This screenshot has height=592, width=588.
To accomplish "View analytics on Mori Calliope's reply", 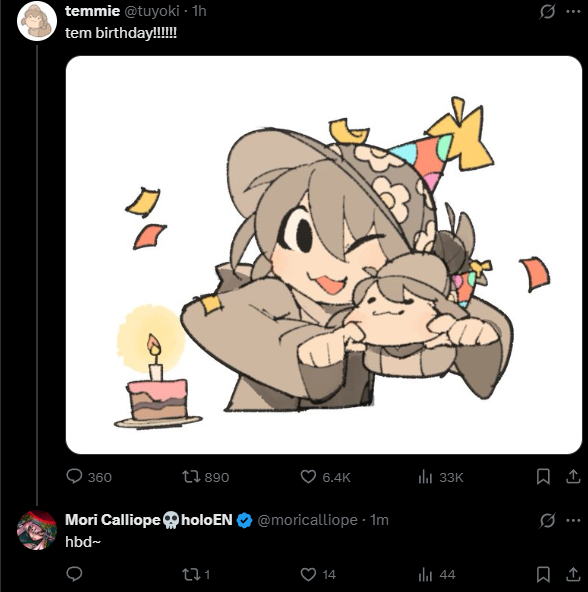I will 425,574.
